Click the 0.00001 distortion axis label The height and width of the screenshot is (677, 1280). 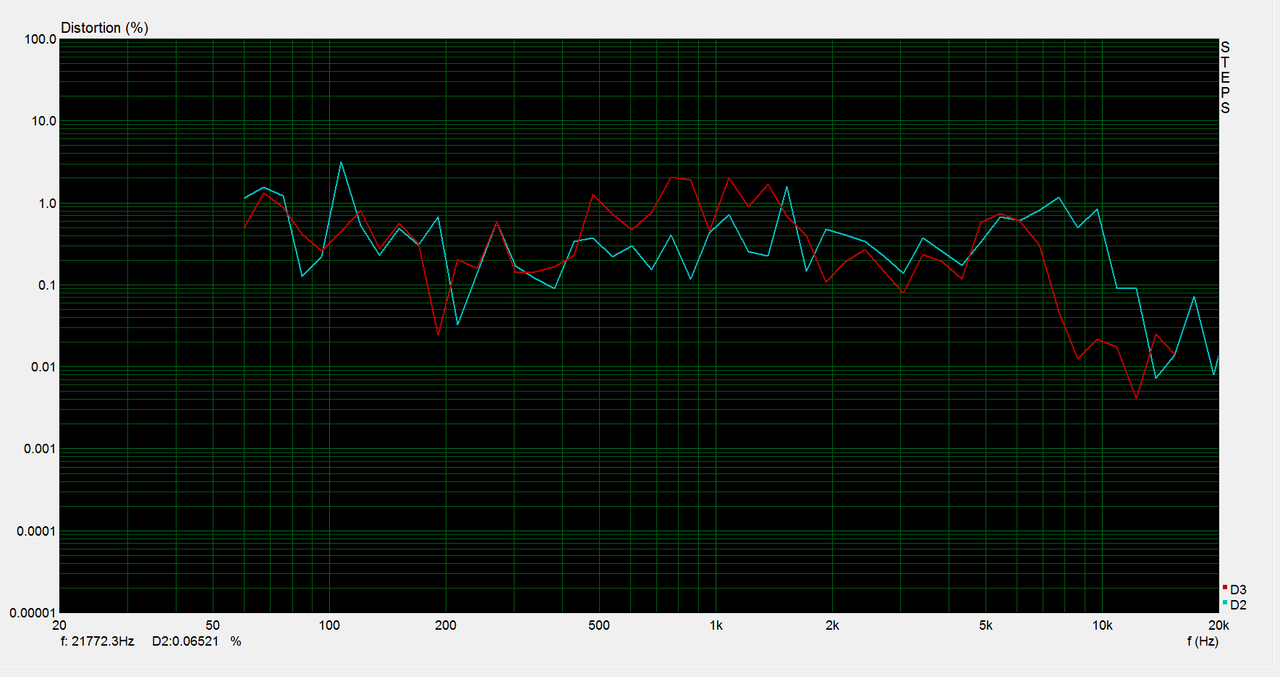31,613
